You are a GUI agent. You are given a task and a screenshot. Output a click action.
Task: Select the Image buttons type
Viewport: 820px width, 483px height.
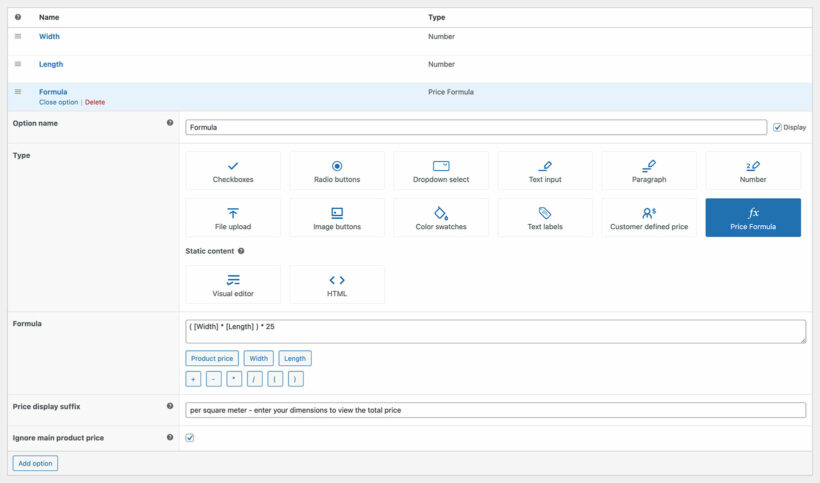click(x=337, y=218)
